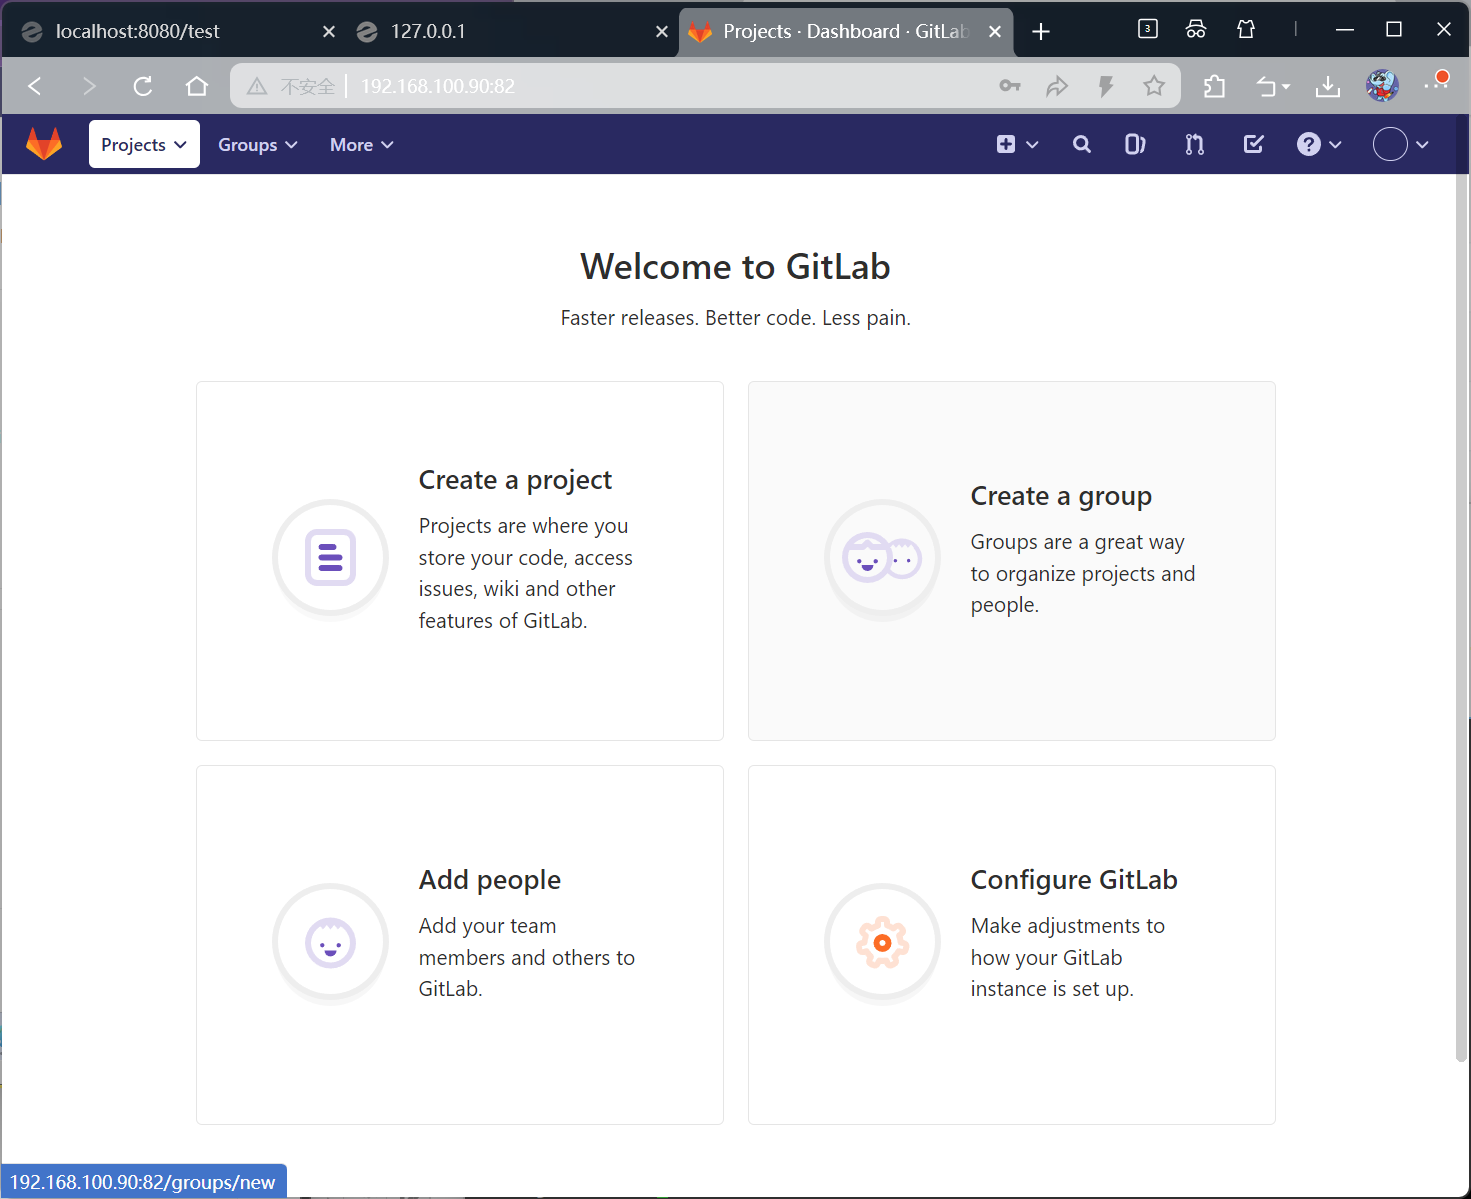This screenshot has height=1199, width=1471.
Task: Open the saved passwords key icon
Action: [1010, 86]
